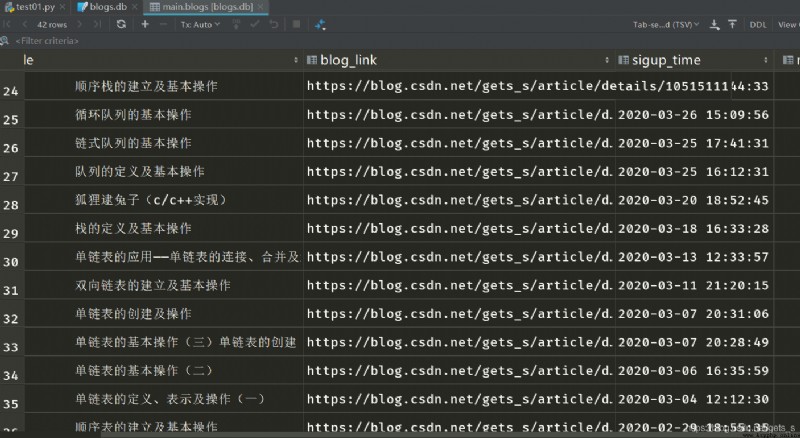
Task: Open the filter search icon
Action: tap(5, 41)
